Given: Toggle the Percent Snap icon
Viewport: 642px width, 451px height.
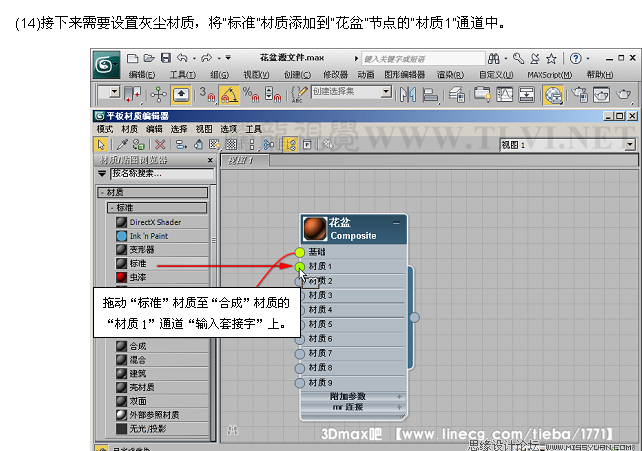Looking at the screenshot, I should 251,95.
